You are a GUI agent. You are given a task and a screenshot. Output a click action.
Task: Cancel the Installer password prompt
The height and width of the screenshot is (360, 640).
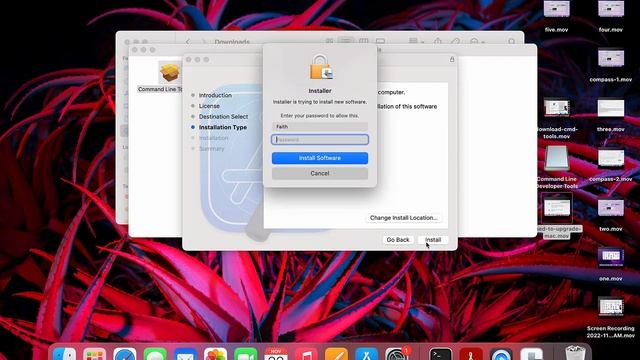click(320, 173)
